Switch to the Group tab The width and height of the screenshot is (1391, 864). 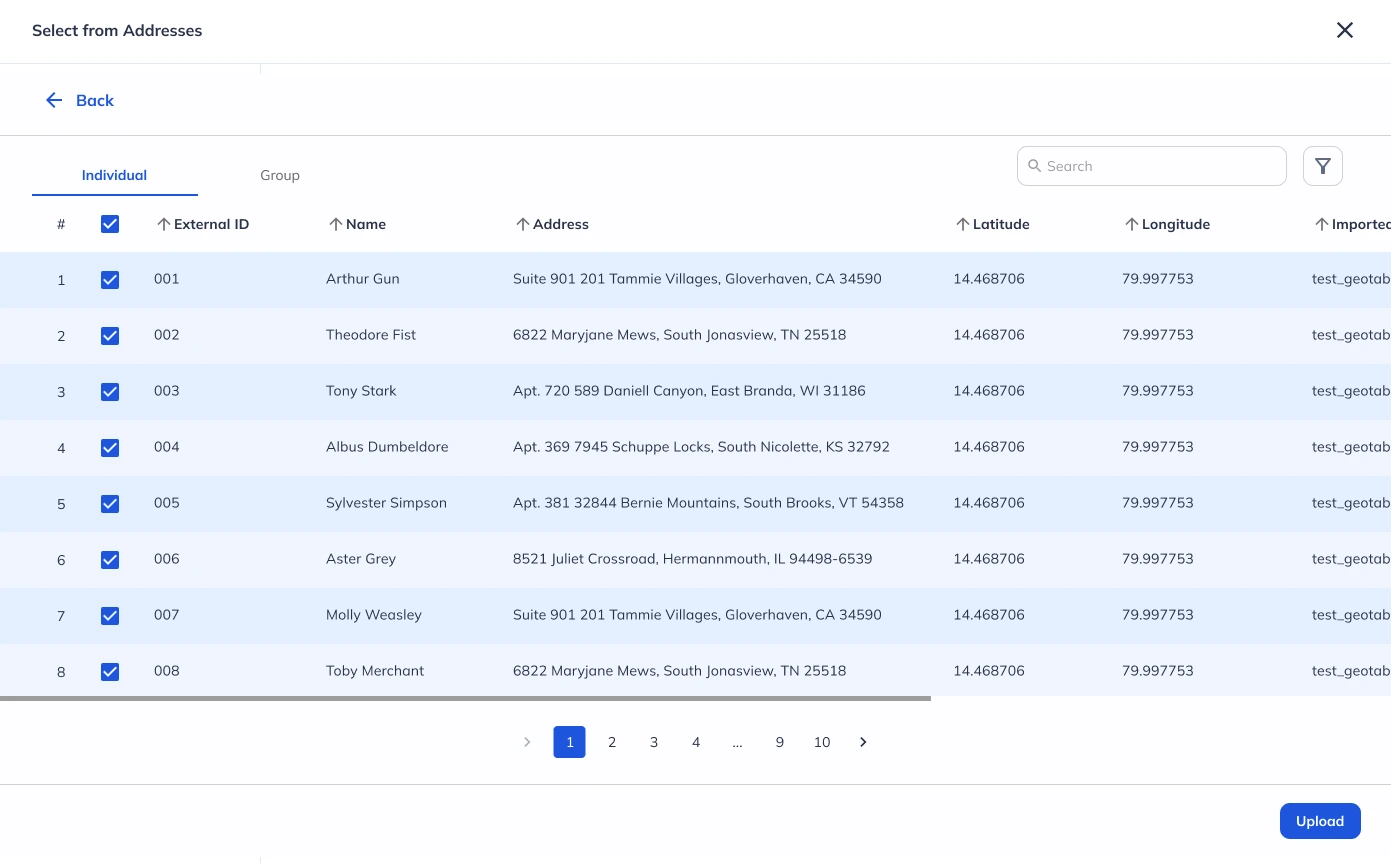[280, 175]
